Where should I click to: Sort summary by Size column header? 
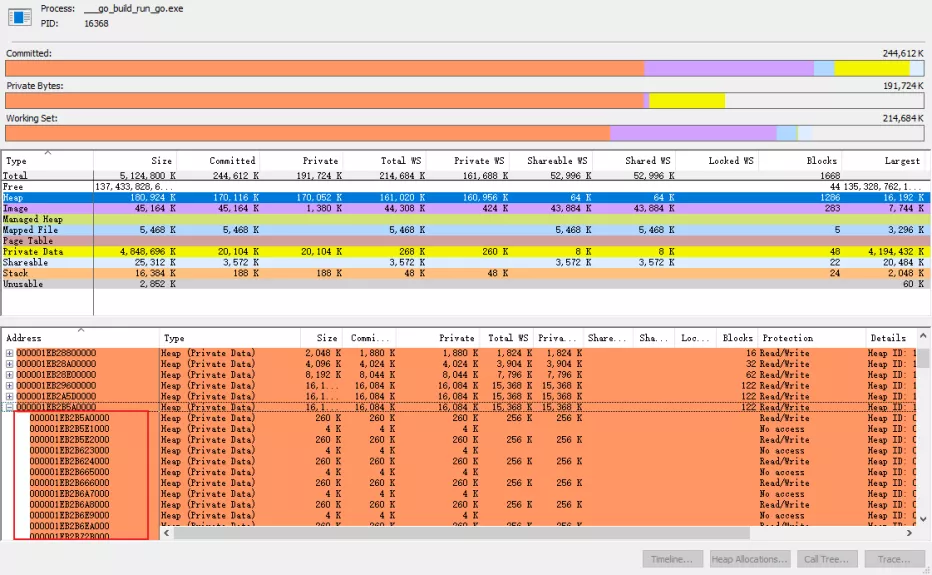(135, 161)
